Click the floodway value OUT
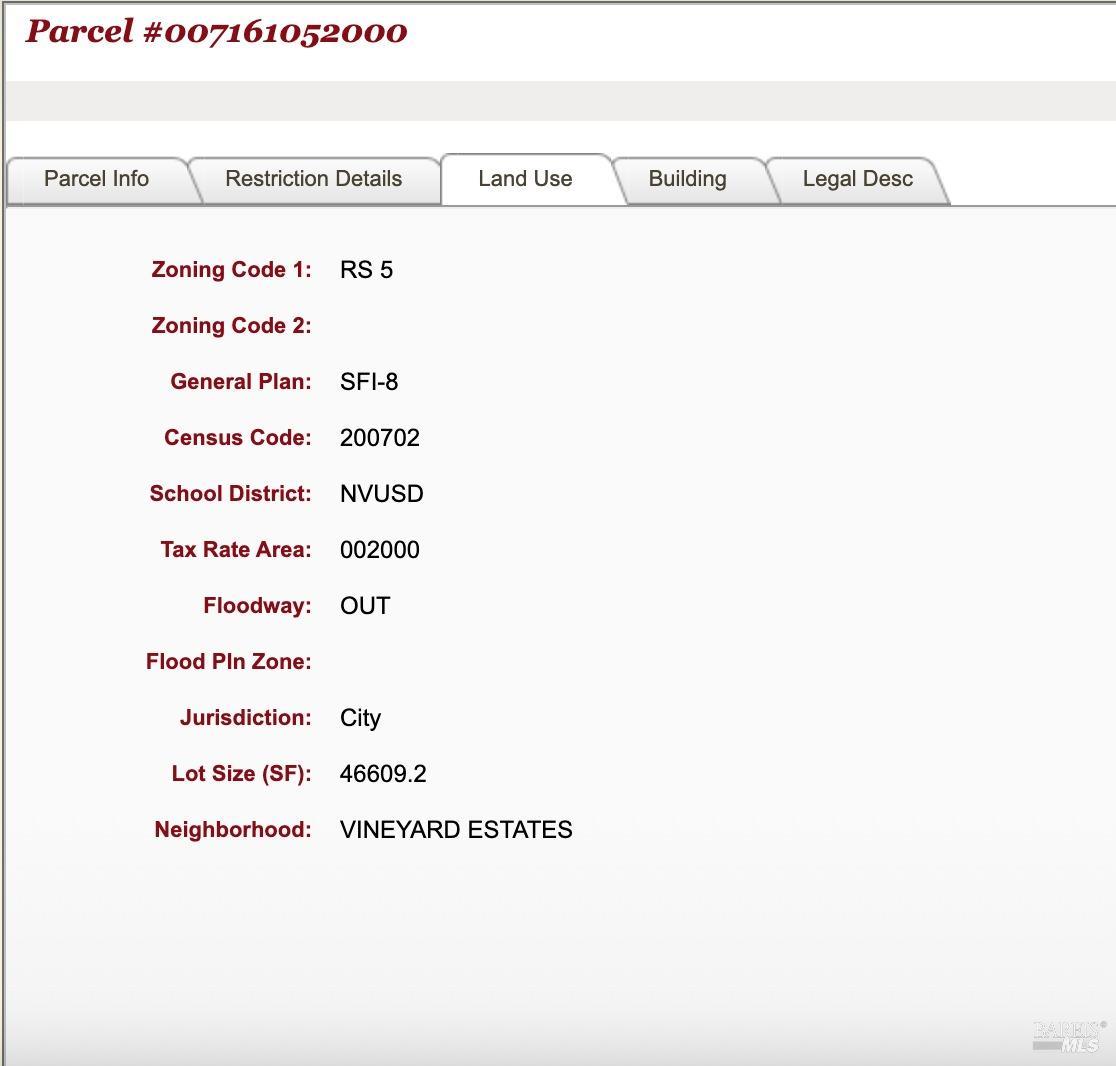Screen dimensions: 1116x1066 (x=364, y=606)
